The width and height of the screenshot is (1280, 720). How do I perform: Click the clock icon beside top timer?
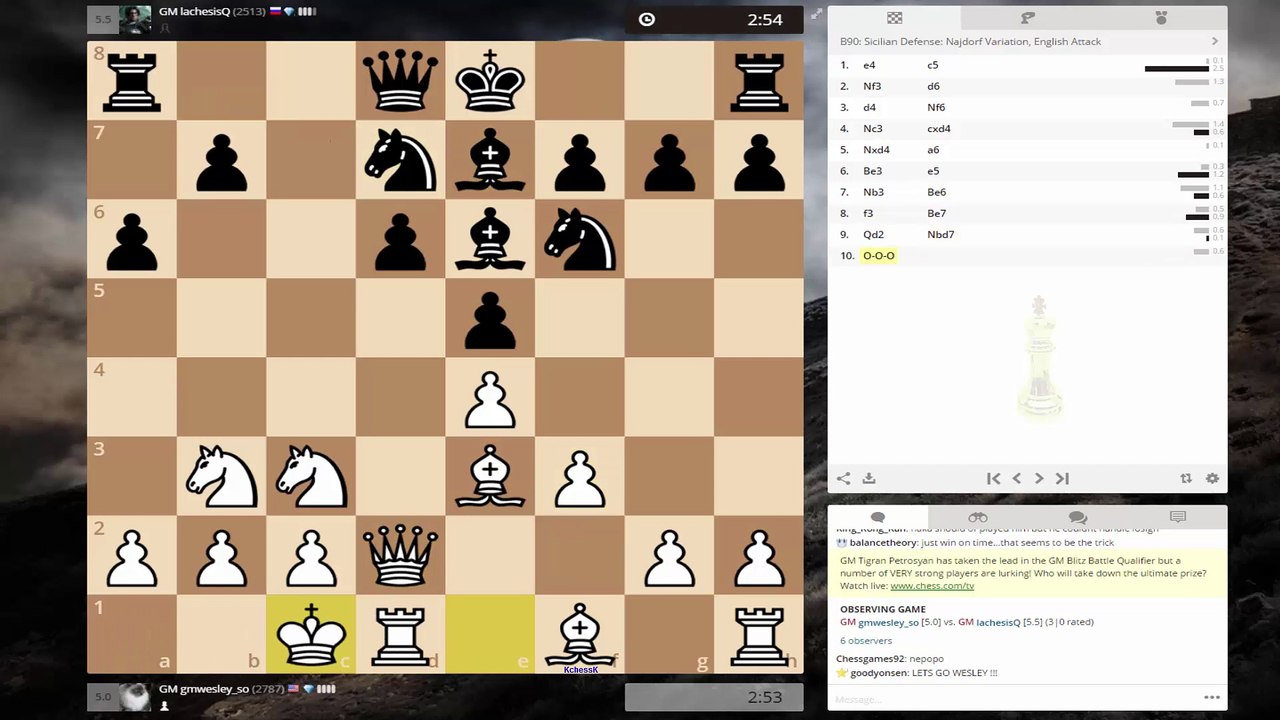(x=647, y=19)
